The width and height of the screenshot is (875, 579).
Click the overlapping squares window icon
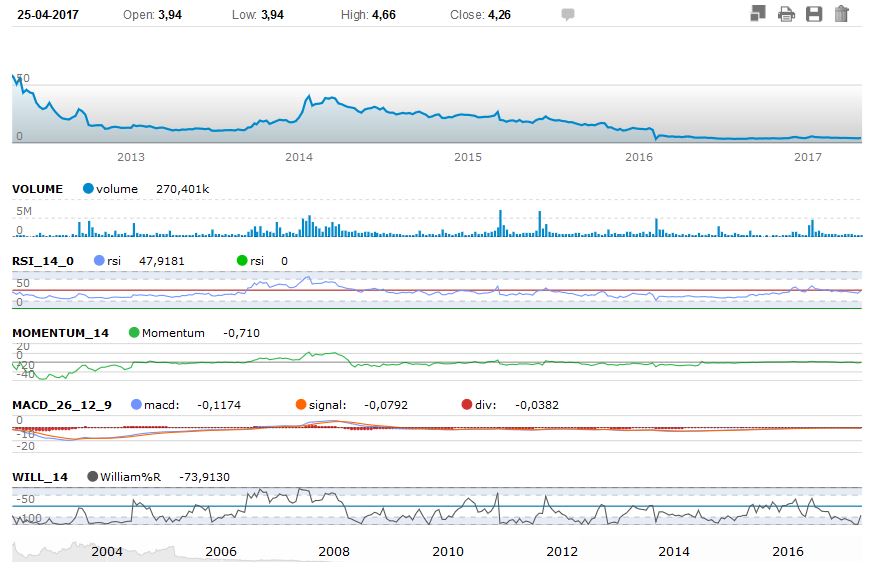pos(758,14)
